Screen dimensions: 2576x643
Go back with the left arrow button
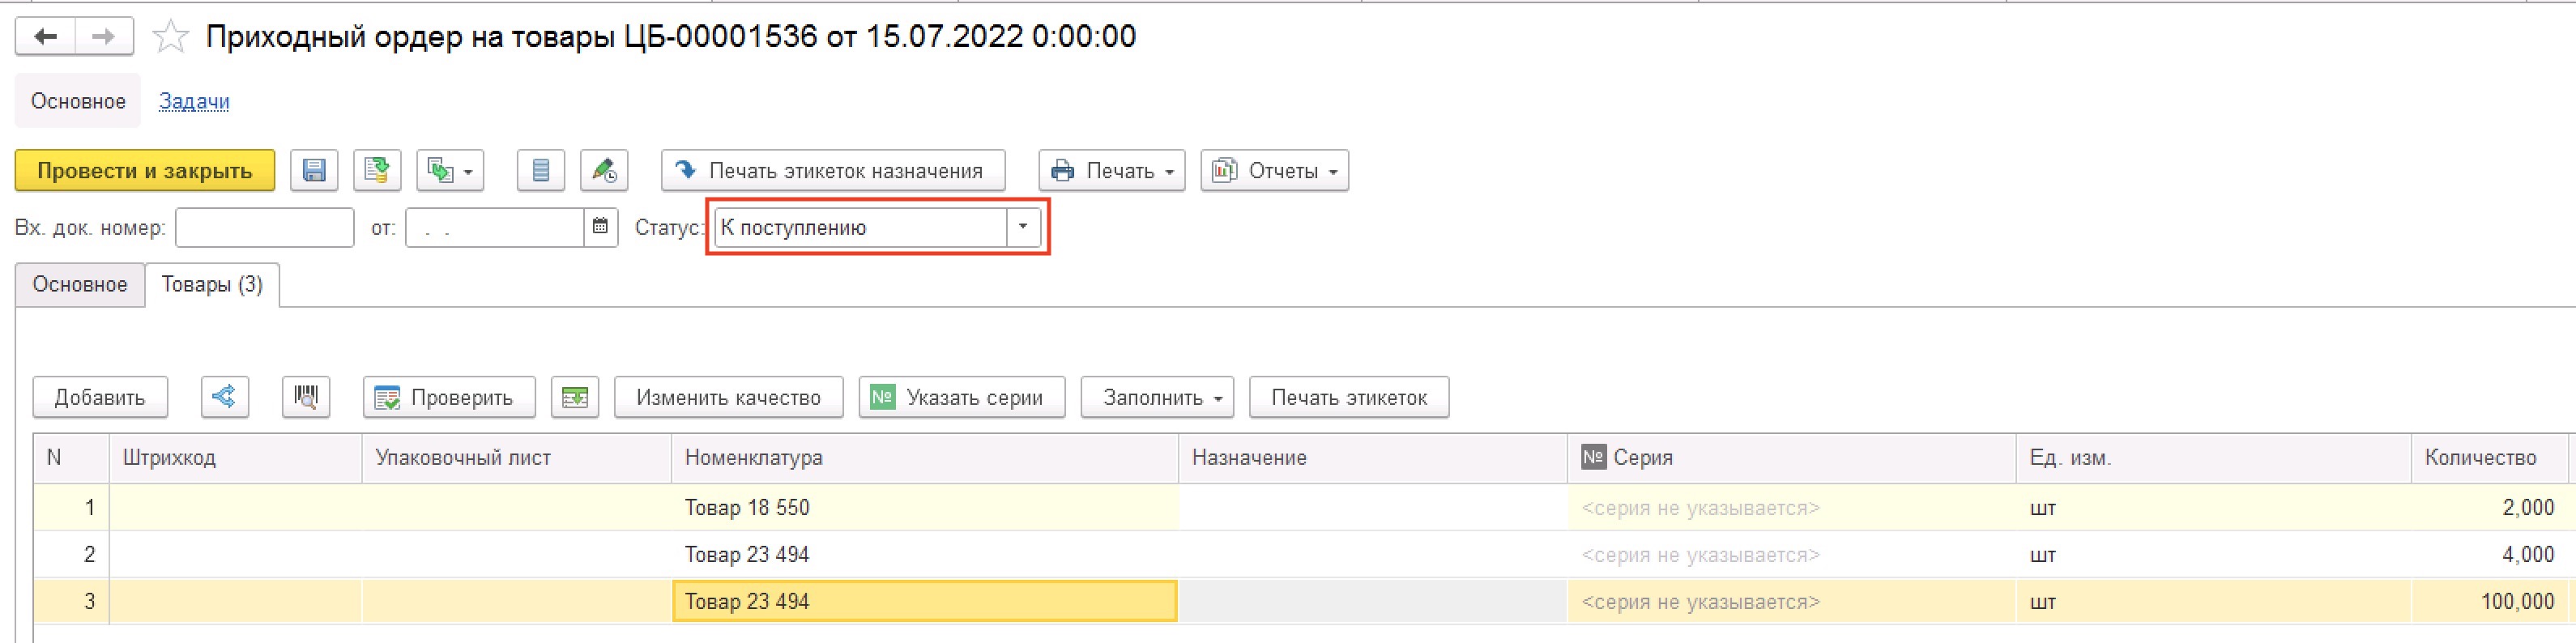pos(45,37)
